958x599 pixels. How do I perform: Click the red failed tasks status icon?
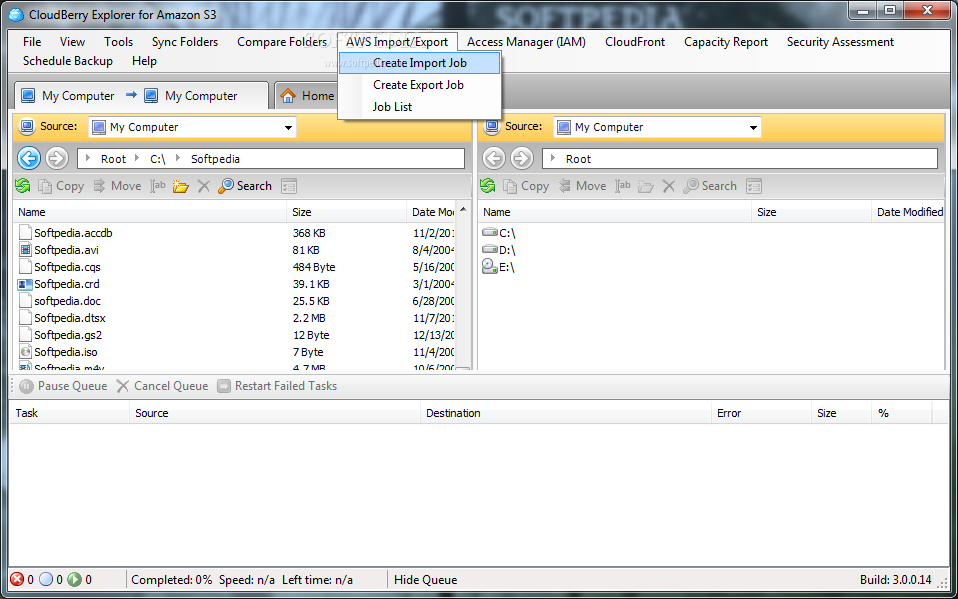point(17,579)
